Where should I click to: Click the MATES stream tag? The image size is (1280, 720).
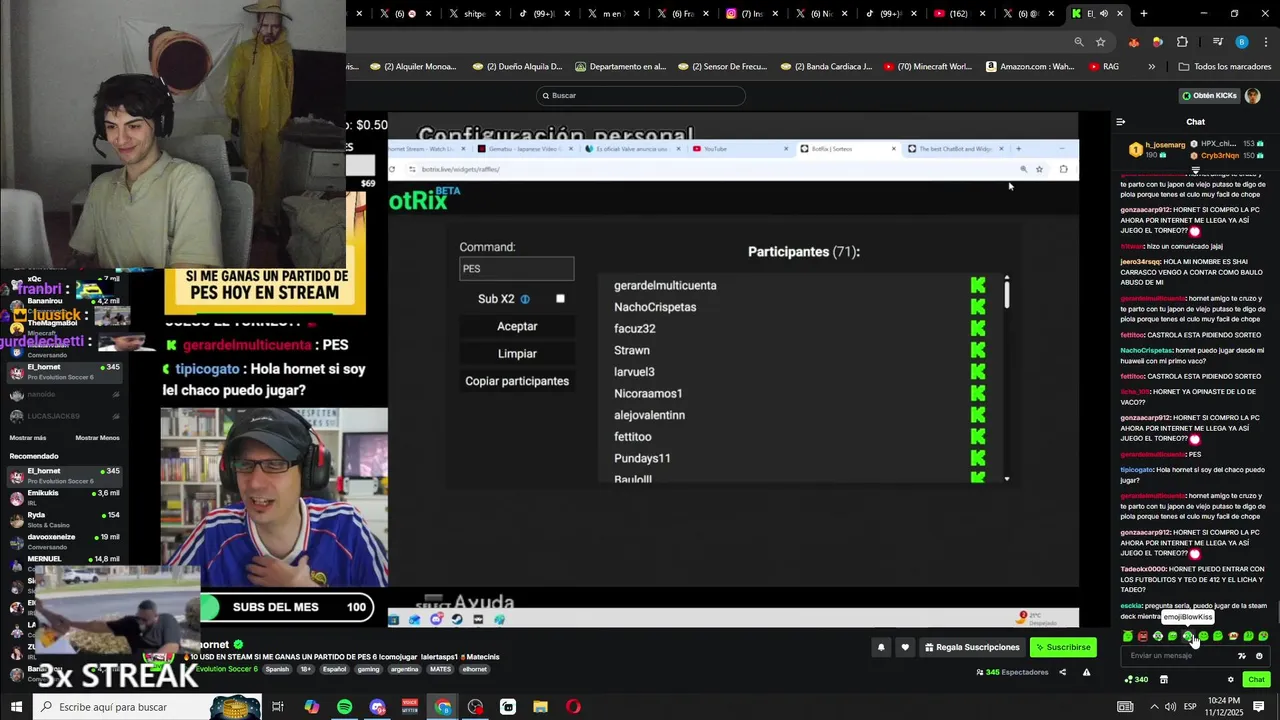(x=440, y=669)
